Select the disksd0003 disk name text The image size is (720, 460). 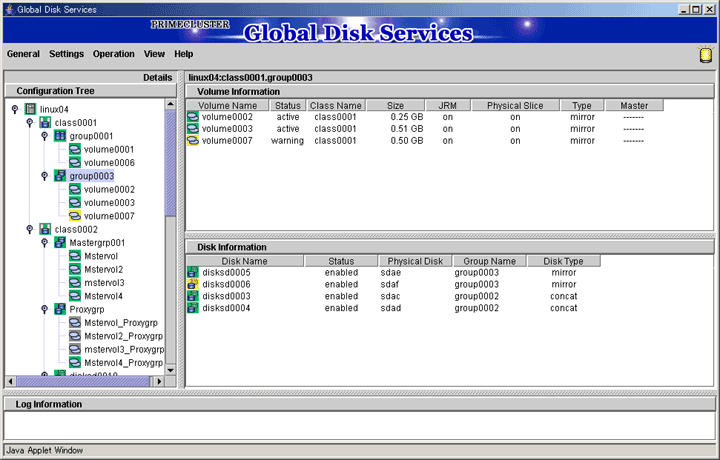226,297
